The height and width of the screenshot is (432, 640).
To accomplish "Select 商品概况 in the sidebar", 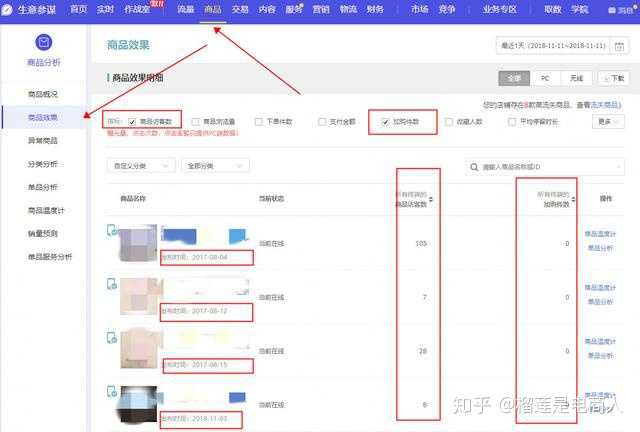I will (x=43, y=94).
